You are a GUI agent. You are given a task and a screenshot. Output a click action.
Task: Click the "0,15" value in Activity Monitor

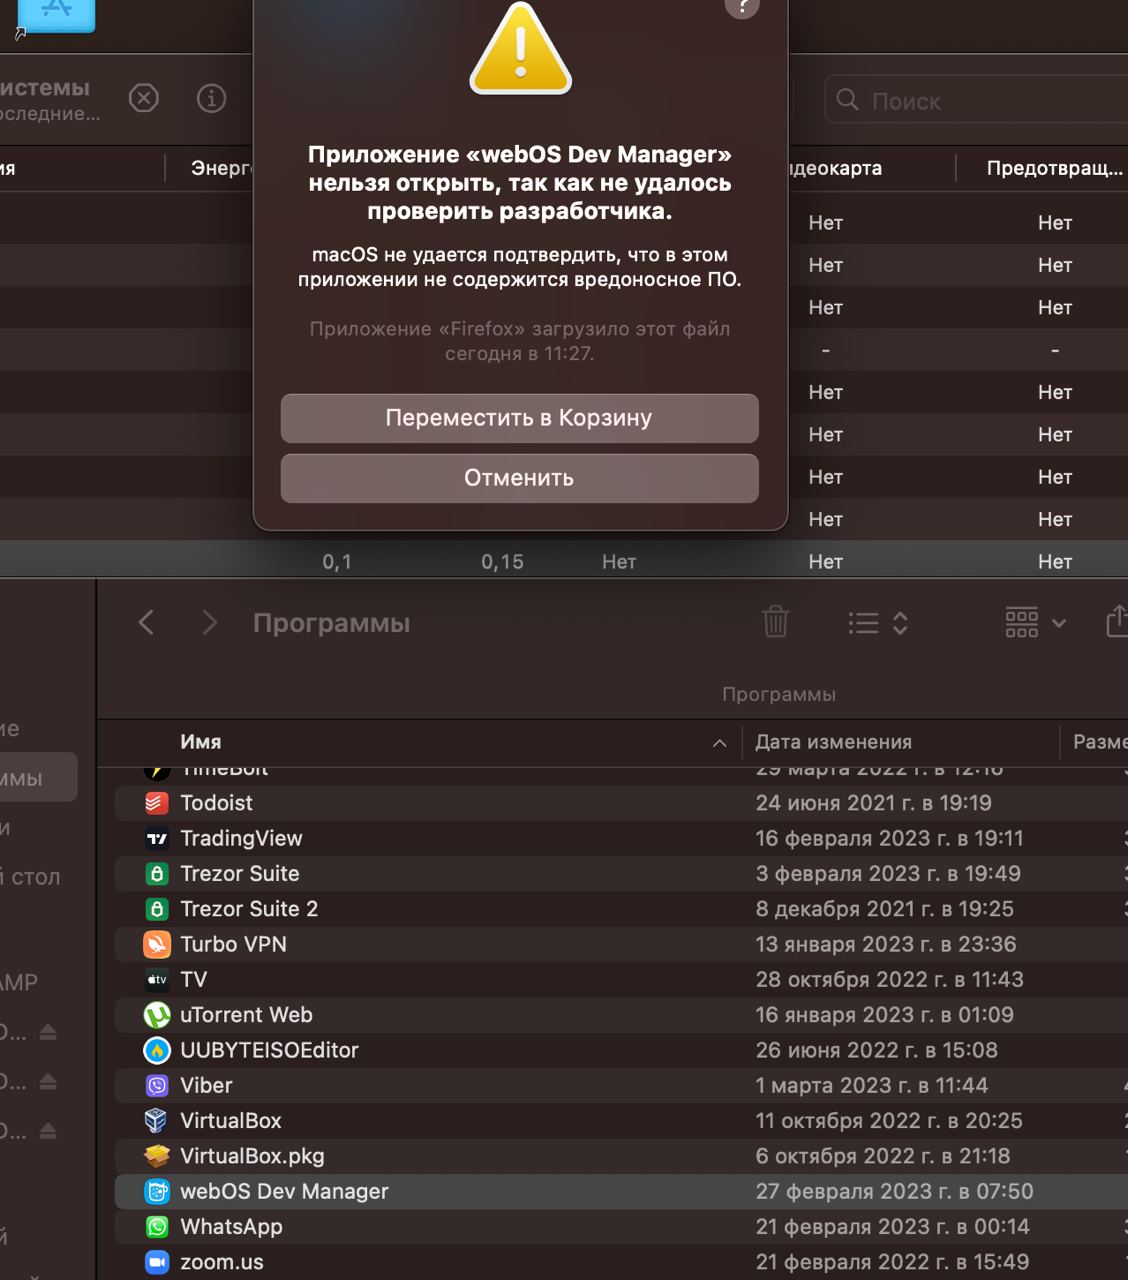[x=502, y=562]
